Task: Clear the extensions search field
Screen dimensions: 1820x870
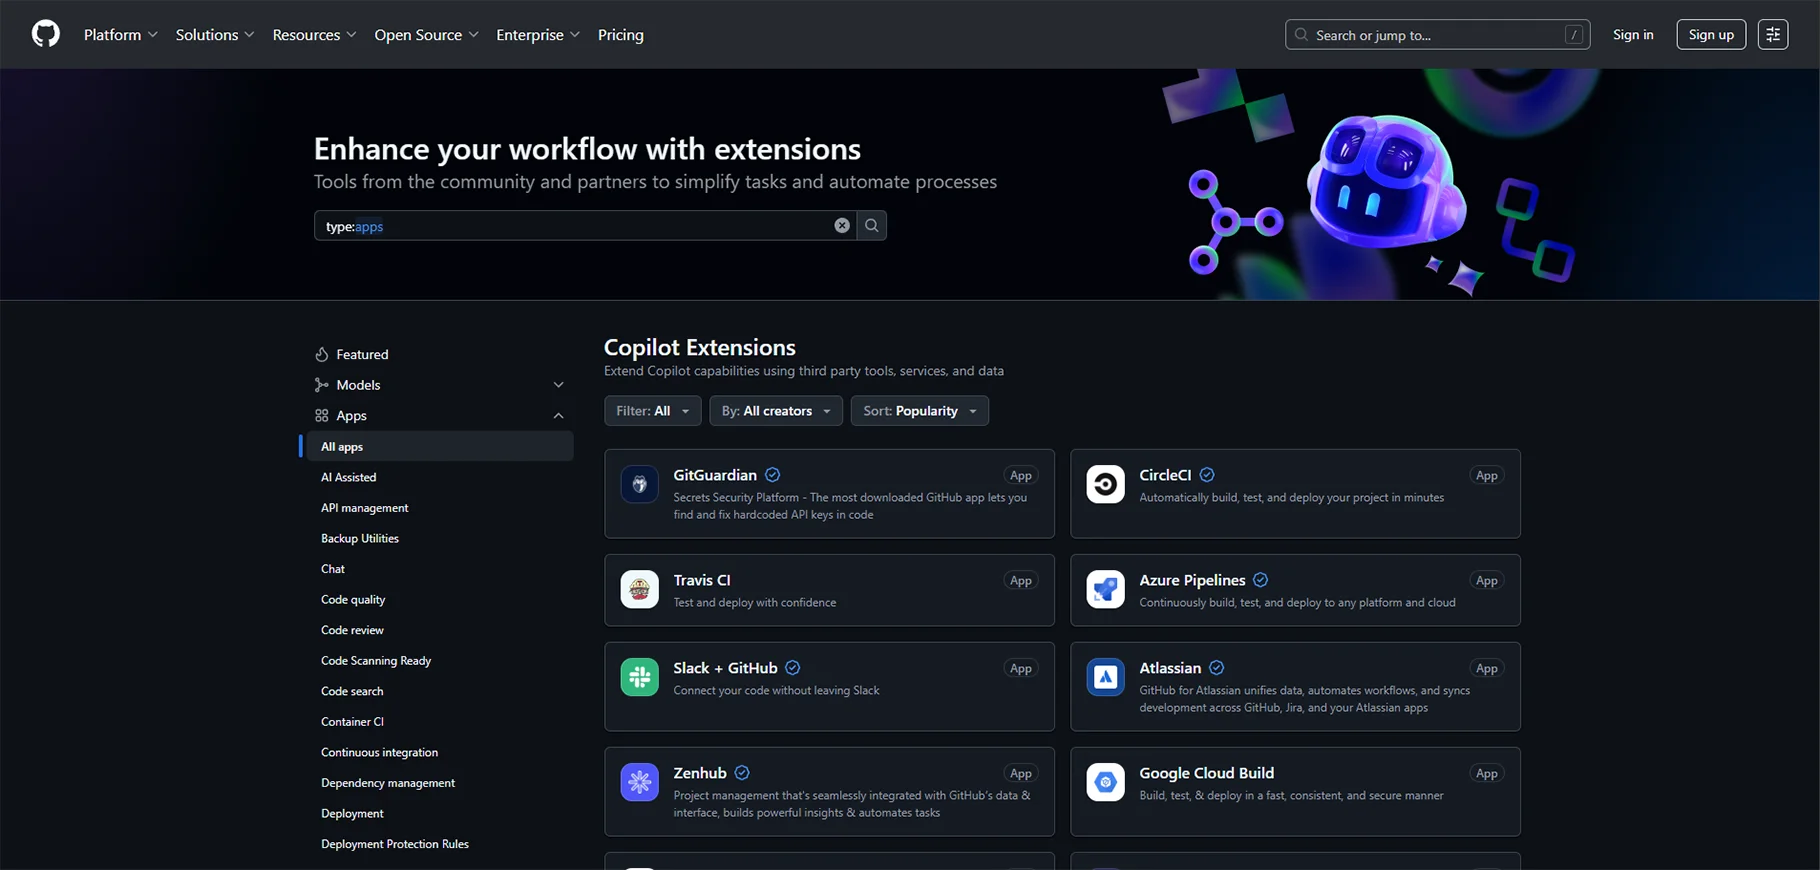Action: tap(842, 226)
